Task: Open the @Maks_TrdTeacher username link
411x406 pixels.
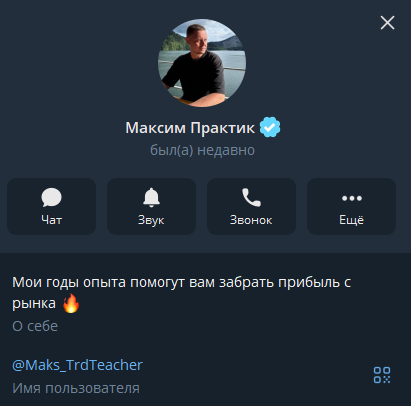Action: (x=77, y=365)
